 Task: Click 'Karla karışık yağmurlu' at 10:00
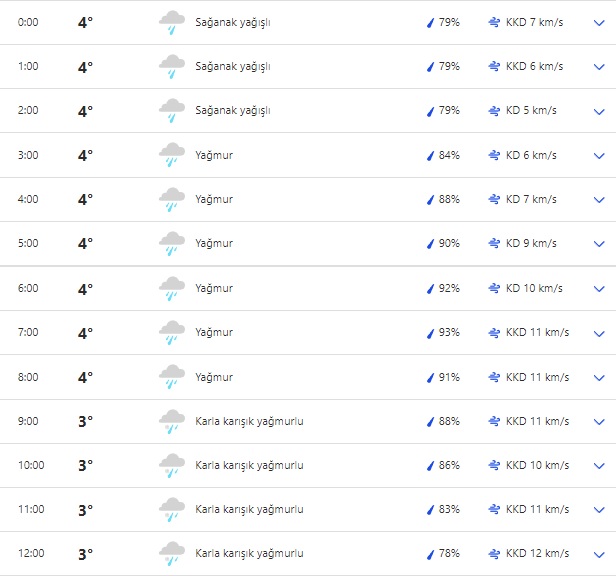(249, 466)
